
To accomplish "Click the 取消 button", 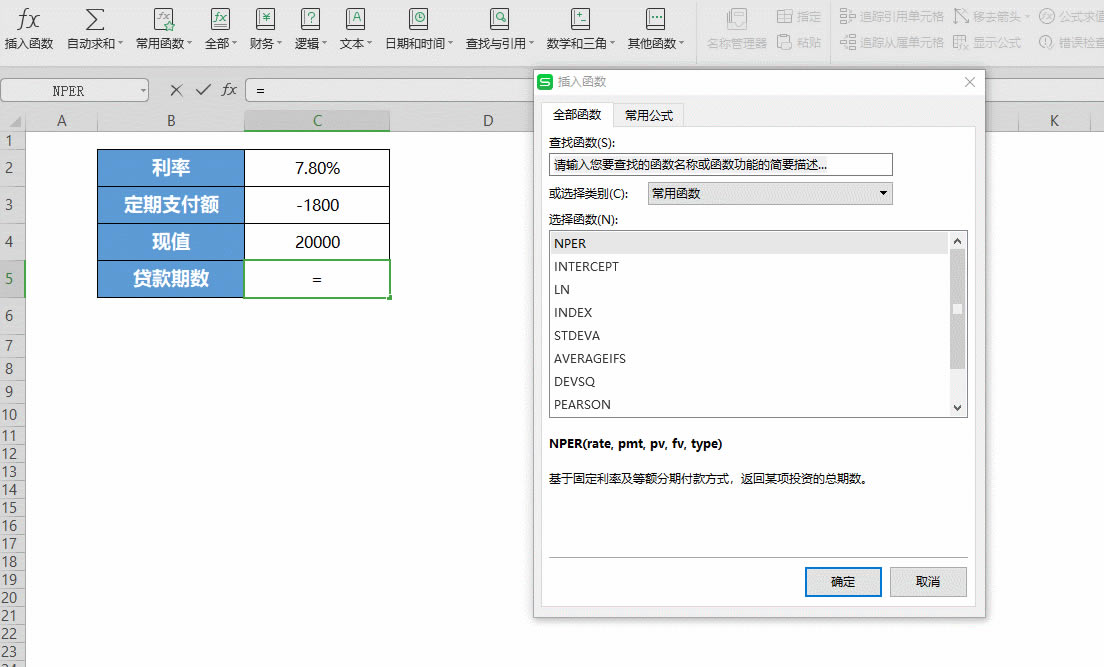I will point(928,582).
